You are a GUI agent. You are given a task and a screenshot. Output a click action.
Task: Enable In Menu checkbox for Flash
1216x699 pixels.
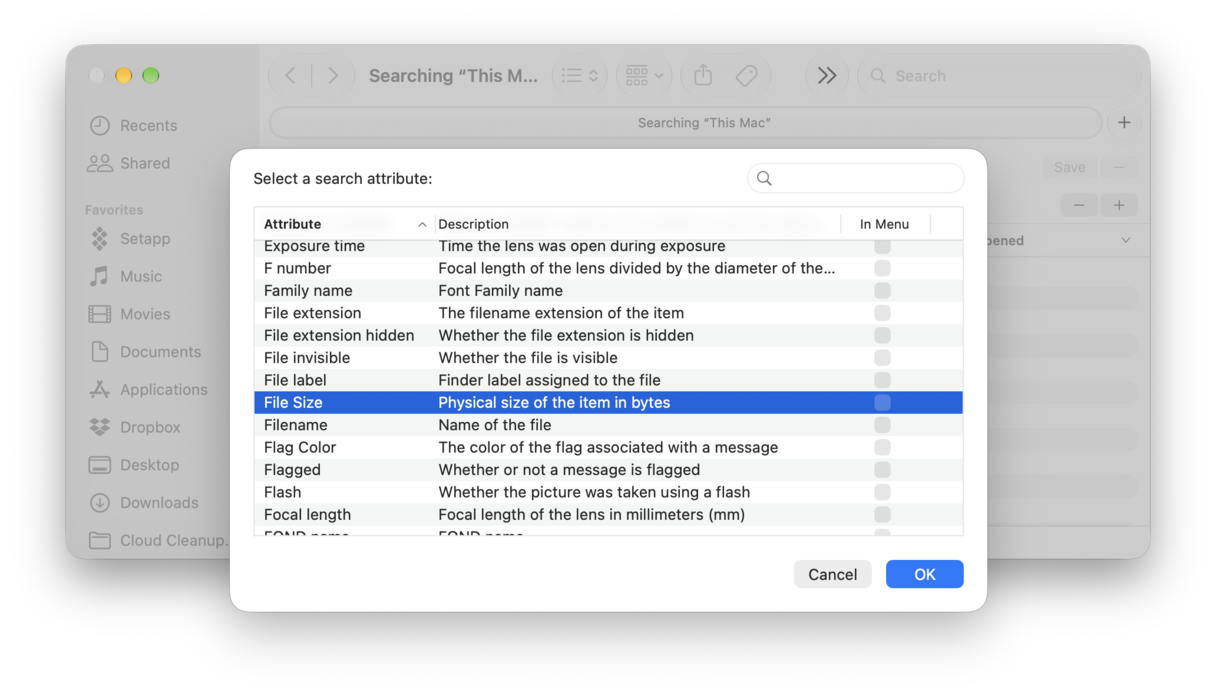click(x=882, y=492)
